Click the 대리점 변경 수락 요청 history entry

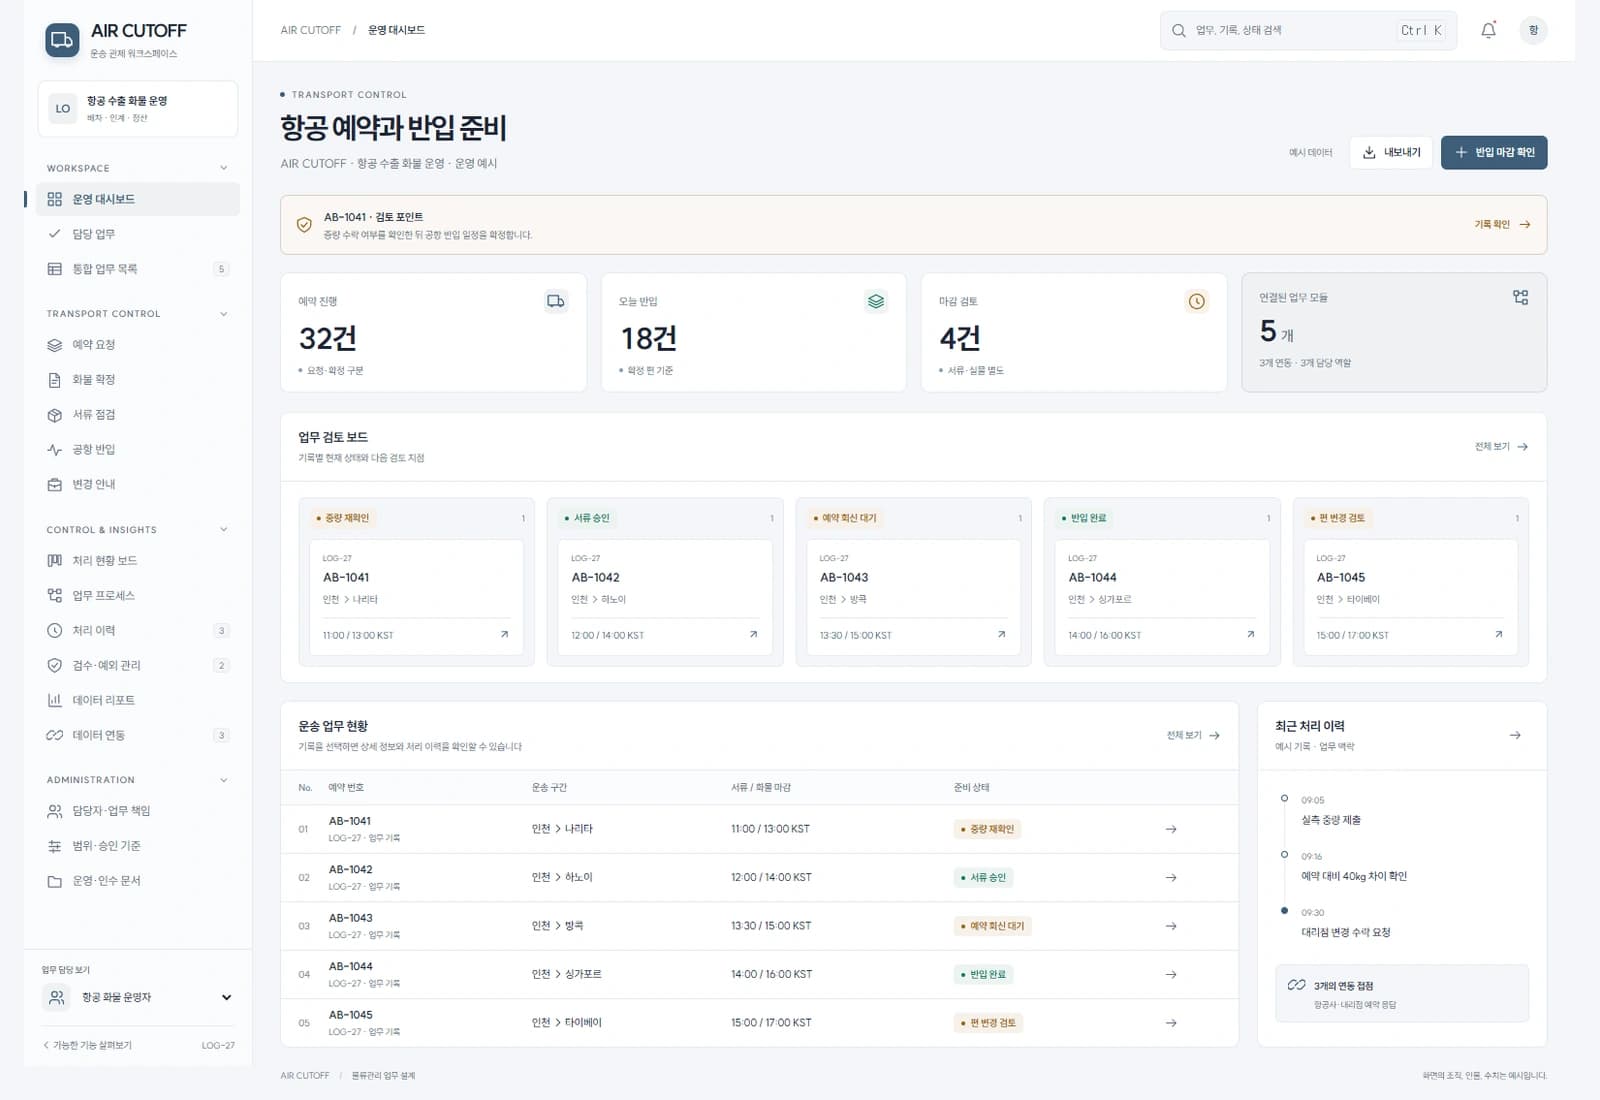point(1346,932)
